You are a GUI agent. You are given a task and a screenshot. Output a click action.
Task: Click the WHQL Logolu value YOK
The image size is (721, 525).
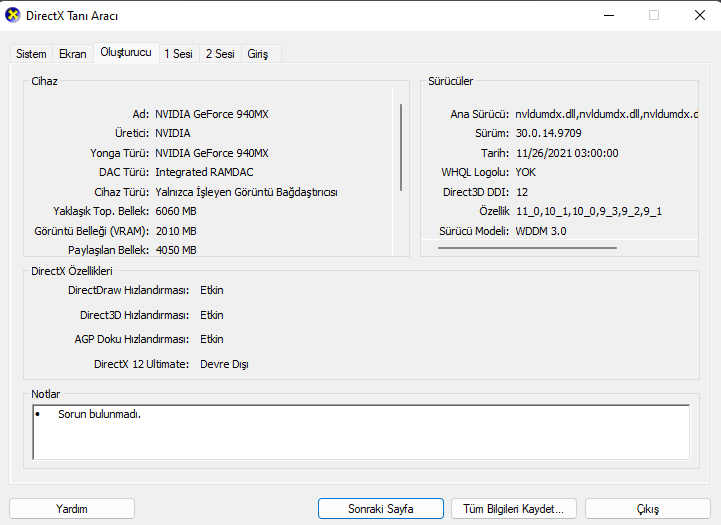pos(526,172)
